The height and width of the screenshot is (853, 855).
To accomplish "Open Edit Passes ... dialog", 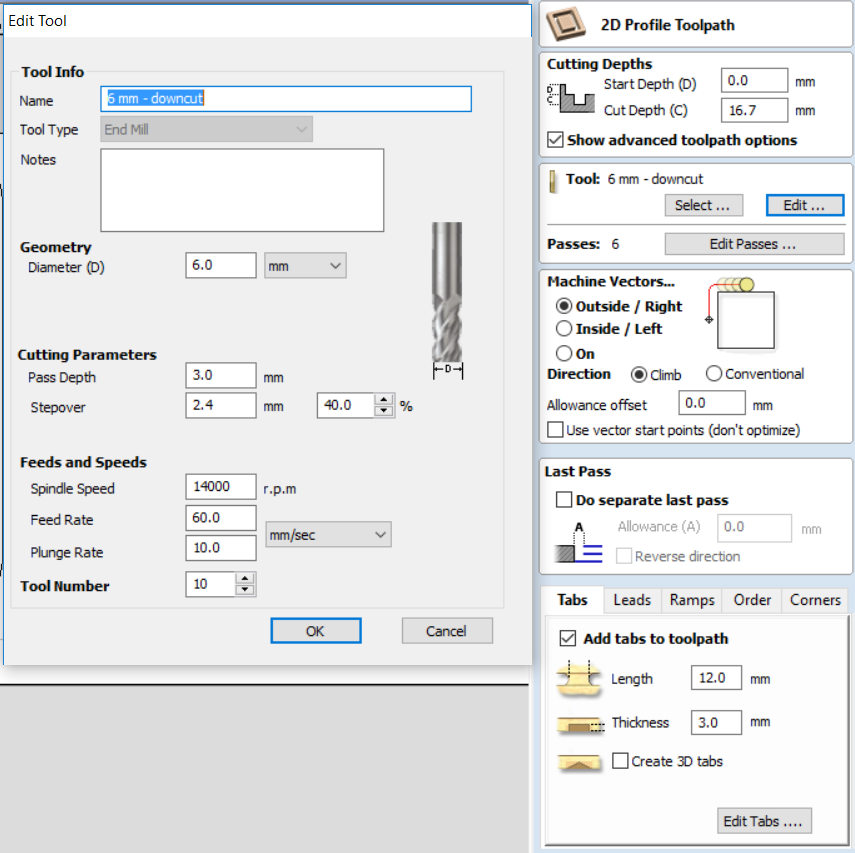I will pos(754,244).
